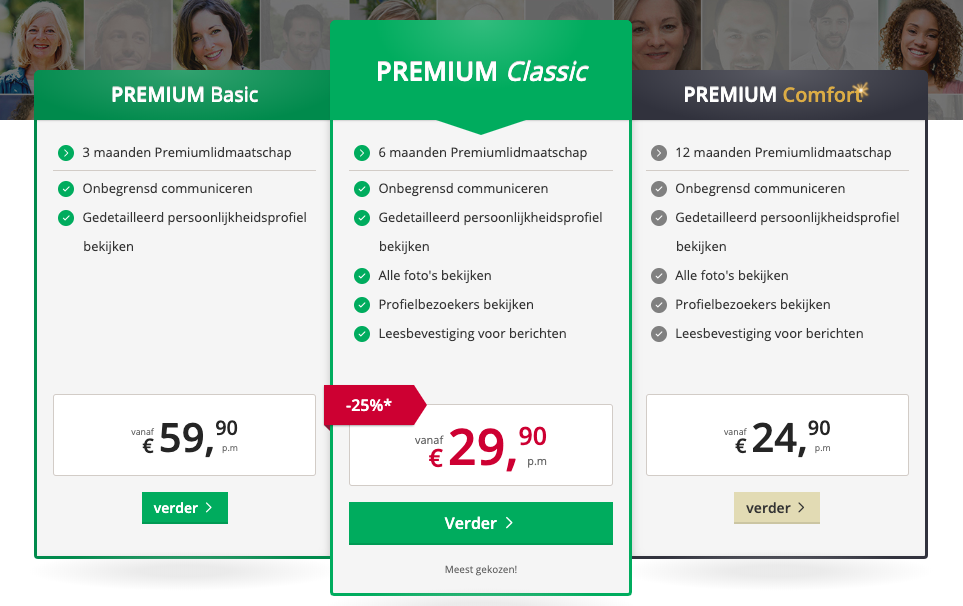
Task: Click the arrow icon beside 6 maanden Premiumlidmaatschap
Action: click(x=362, y=153)
